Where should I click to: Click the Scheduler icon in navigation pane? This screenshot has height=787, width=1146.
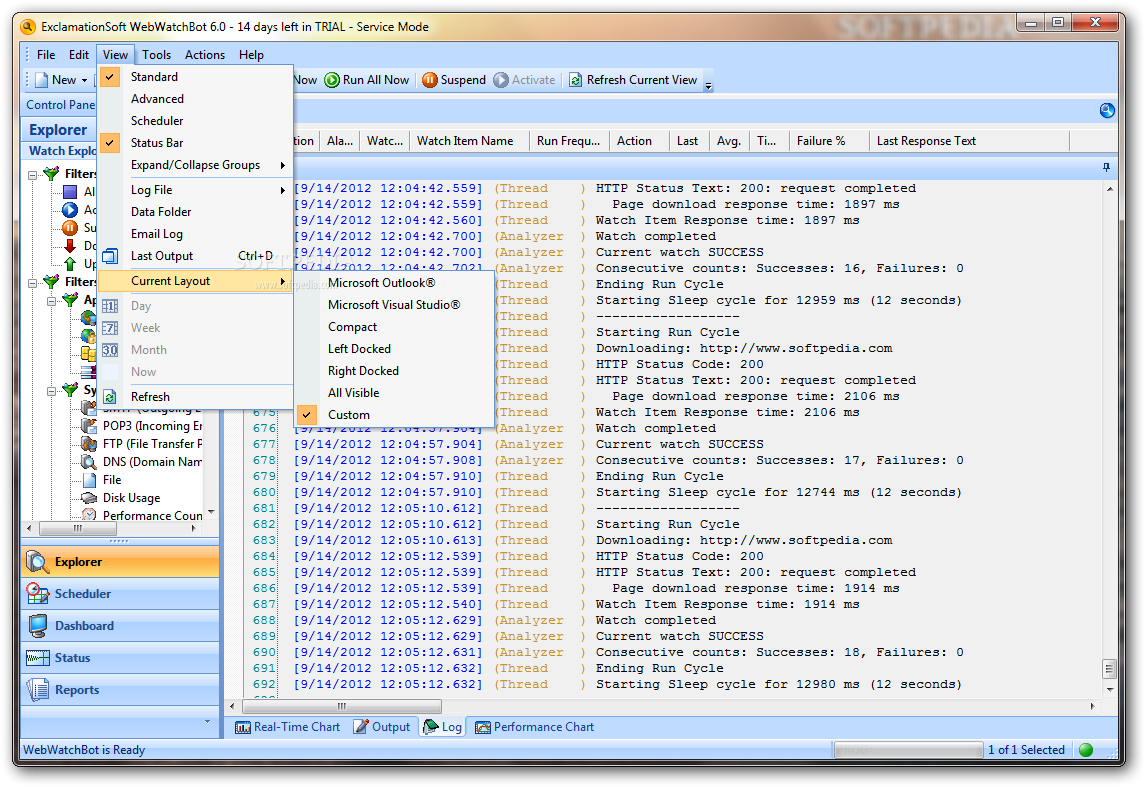click(x=37, y=593)
